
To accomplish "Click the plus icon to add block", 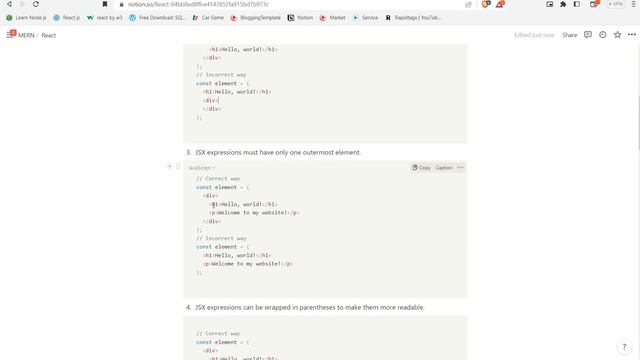I will pyautogui.click(x=169, y=166).
